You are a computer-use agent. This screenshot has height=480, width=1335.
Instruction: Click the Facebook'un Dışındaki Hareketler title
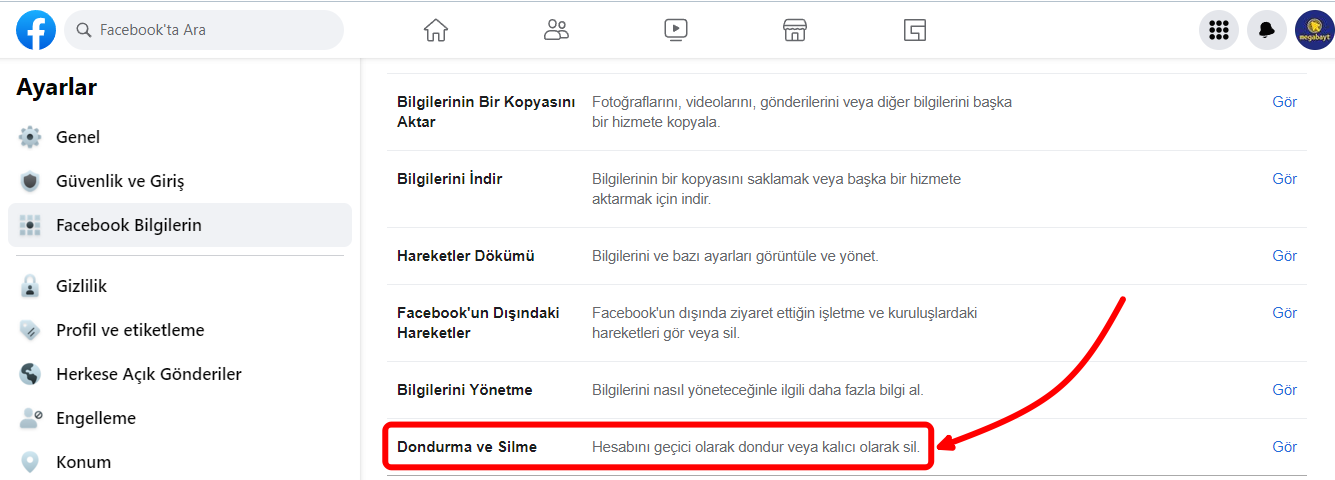click(478, 323)
